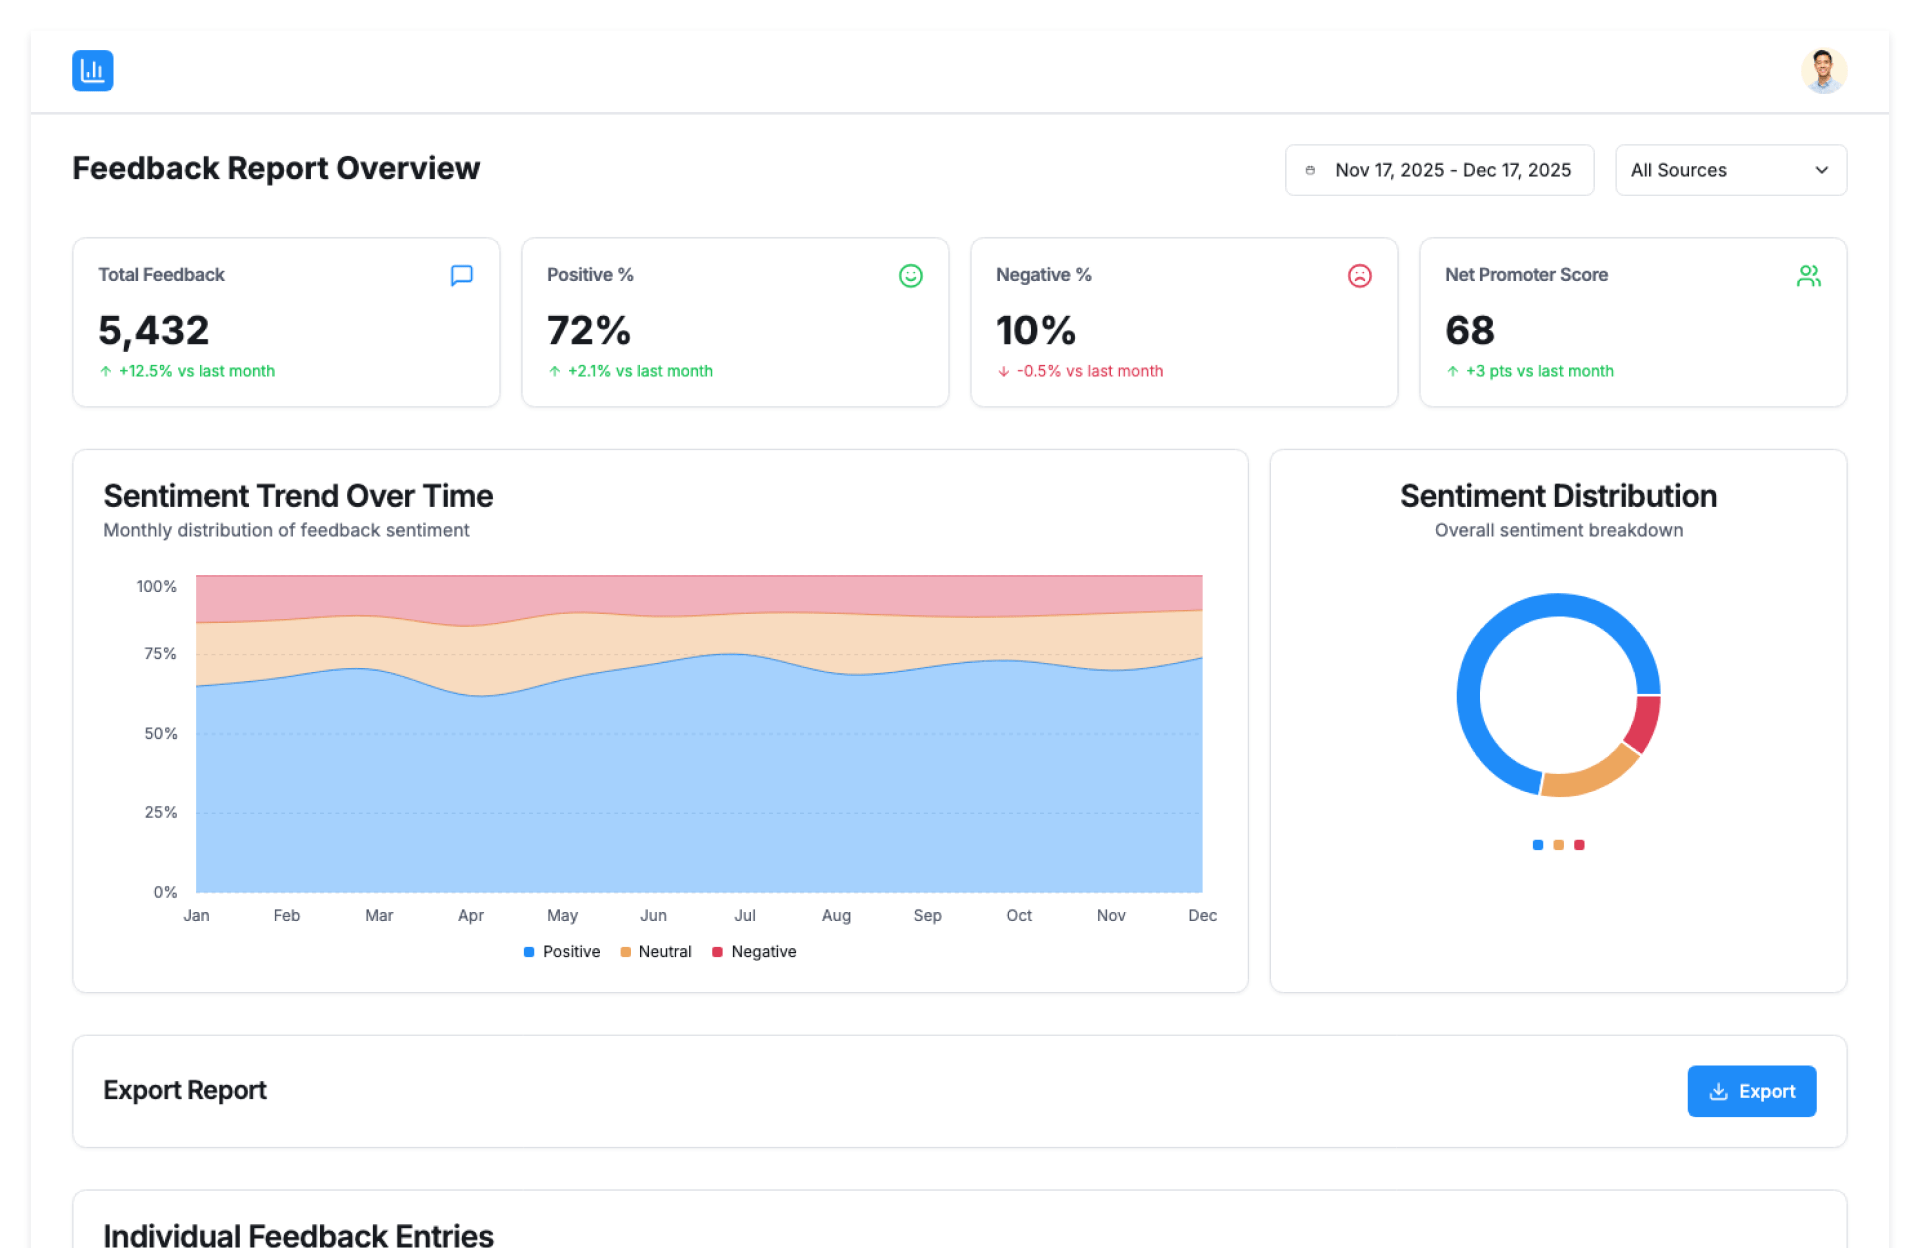Click the download icon on Export button

1718,1091
